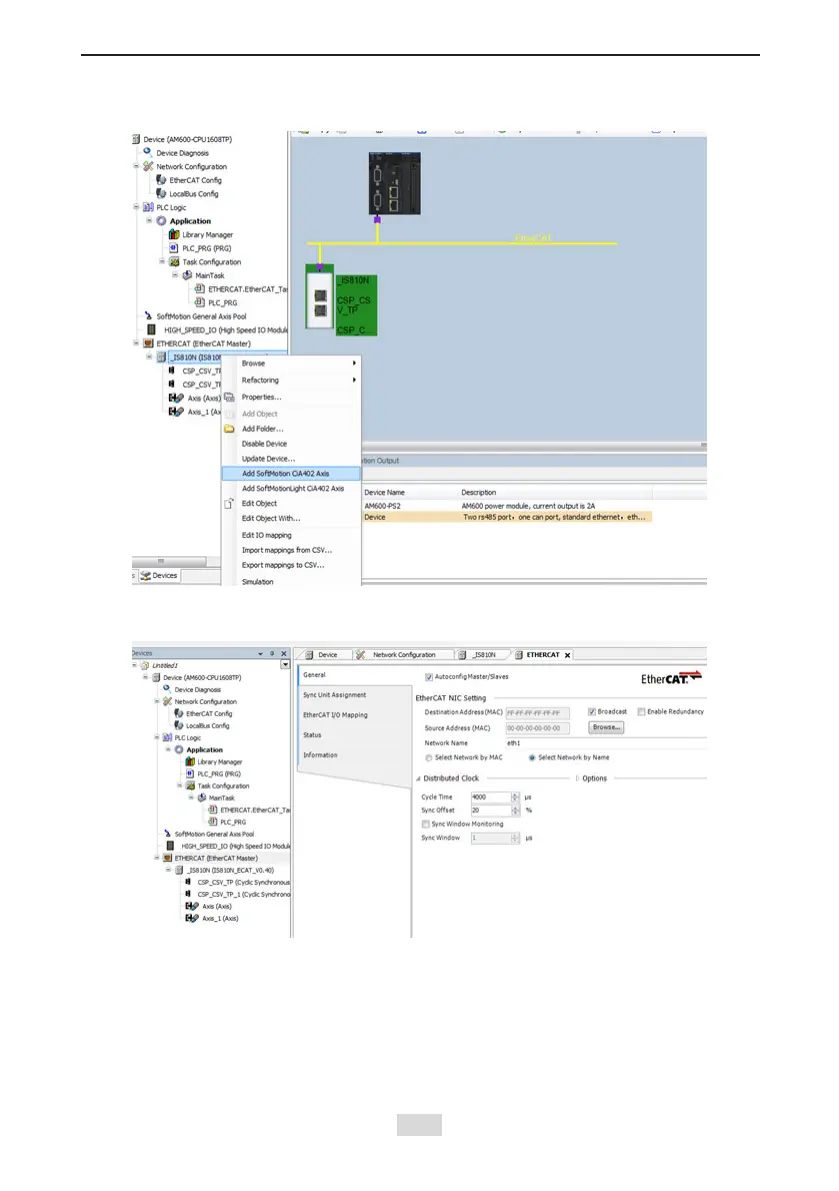Switch to Network Configuration editor tab
The image size is (839, 1191).
pos(403,655)
